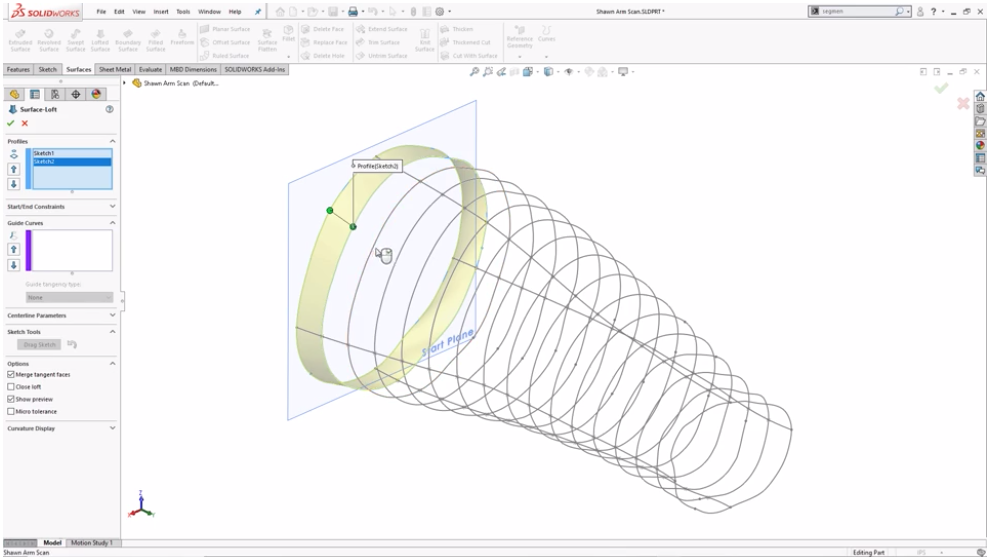Collapse the Options section

(x=113, y=364)
